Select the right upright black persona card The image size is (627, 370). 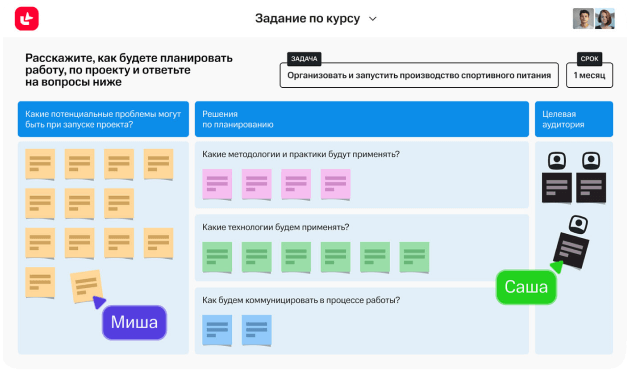point(591,188)
